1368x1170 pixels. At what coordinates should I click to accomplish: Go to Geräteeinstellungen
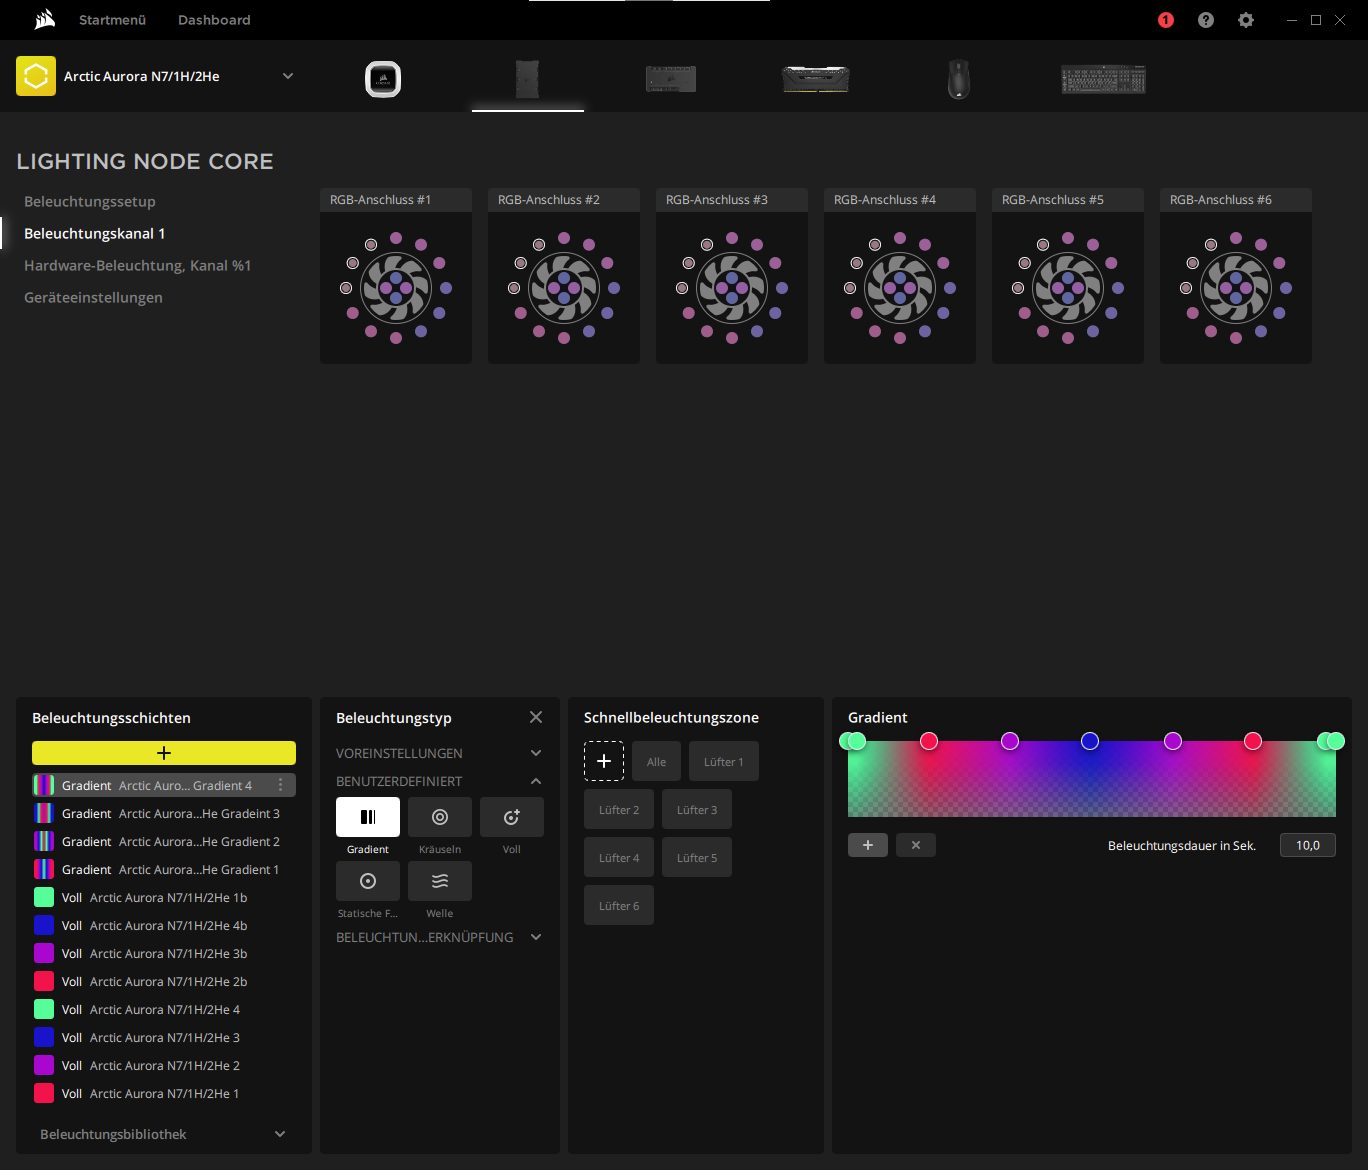(93, 297)
